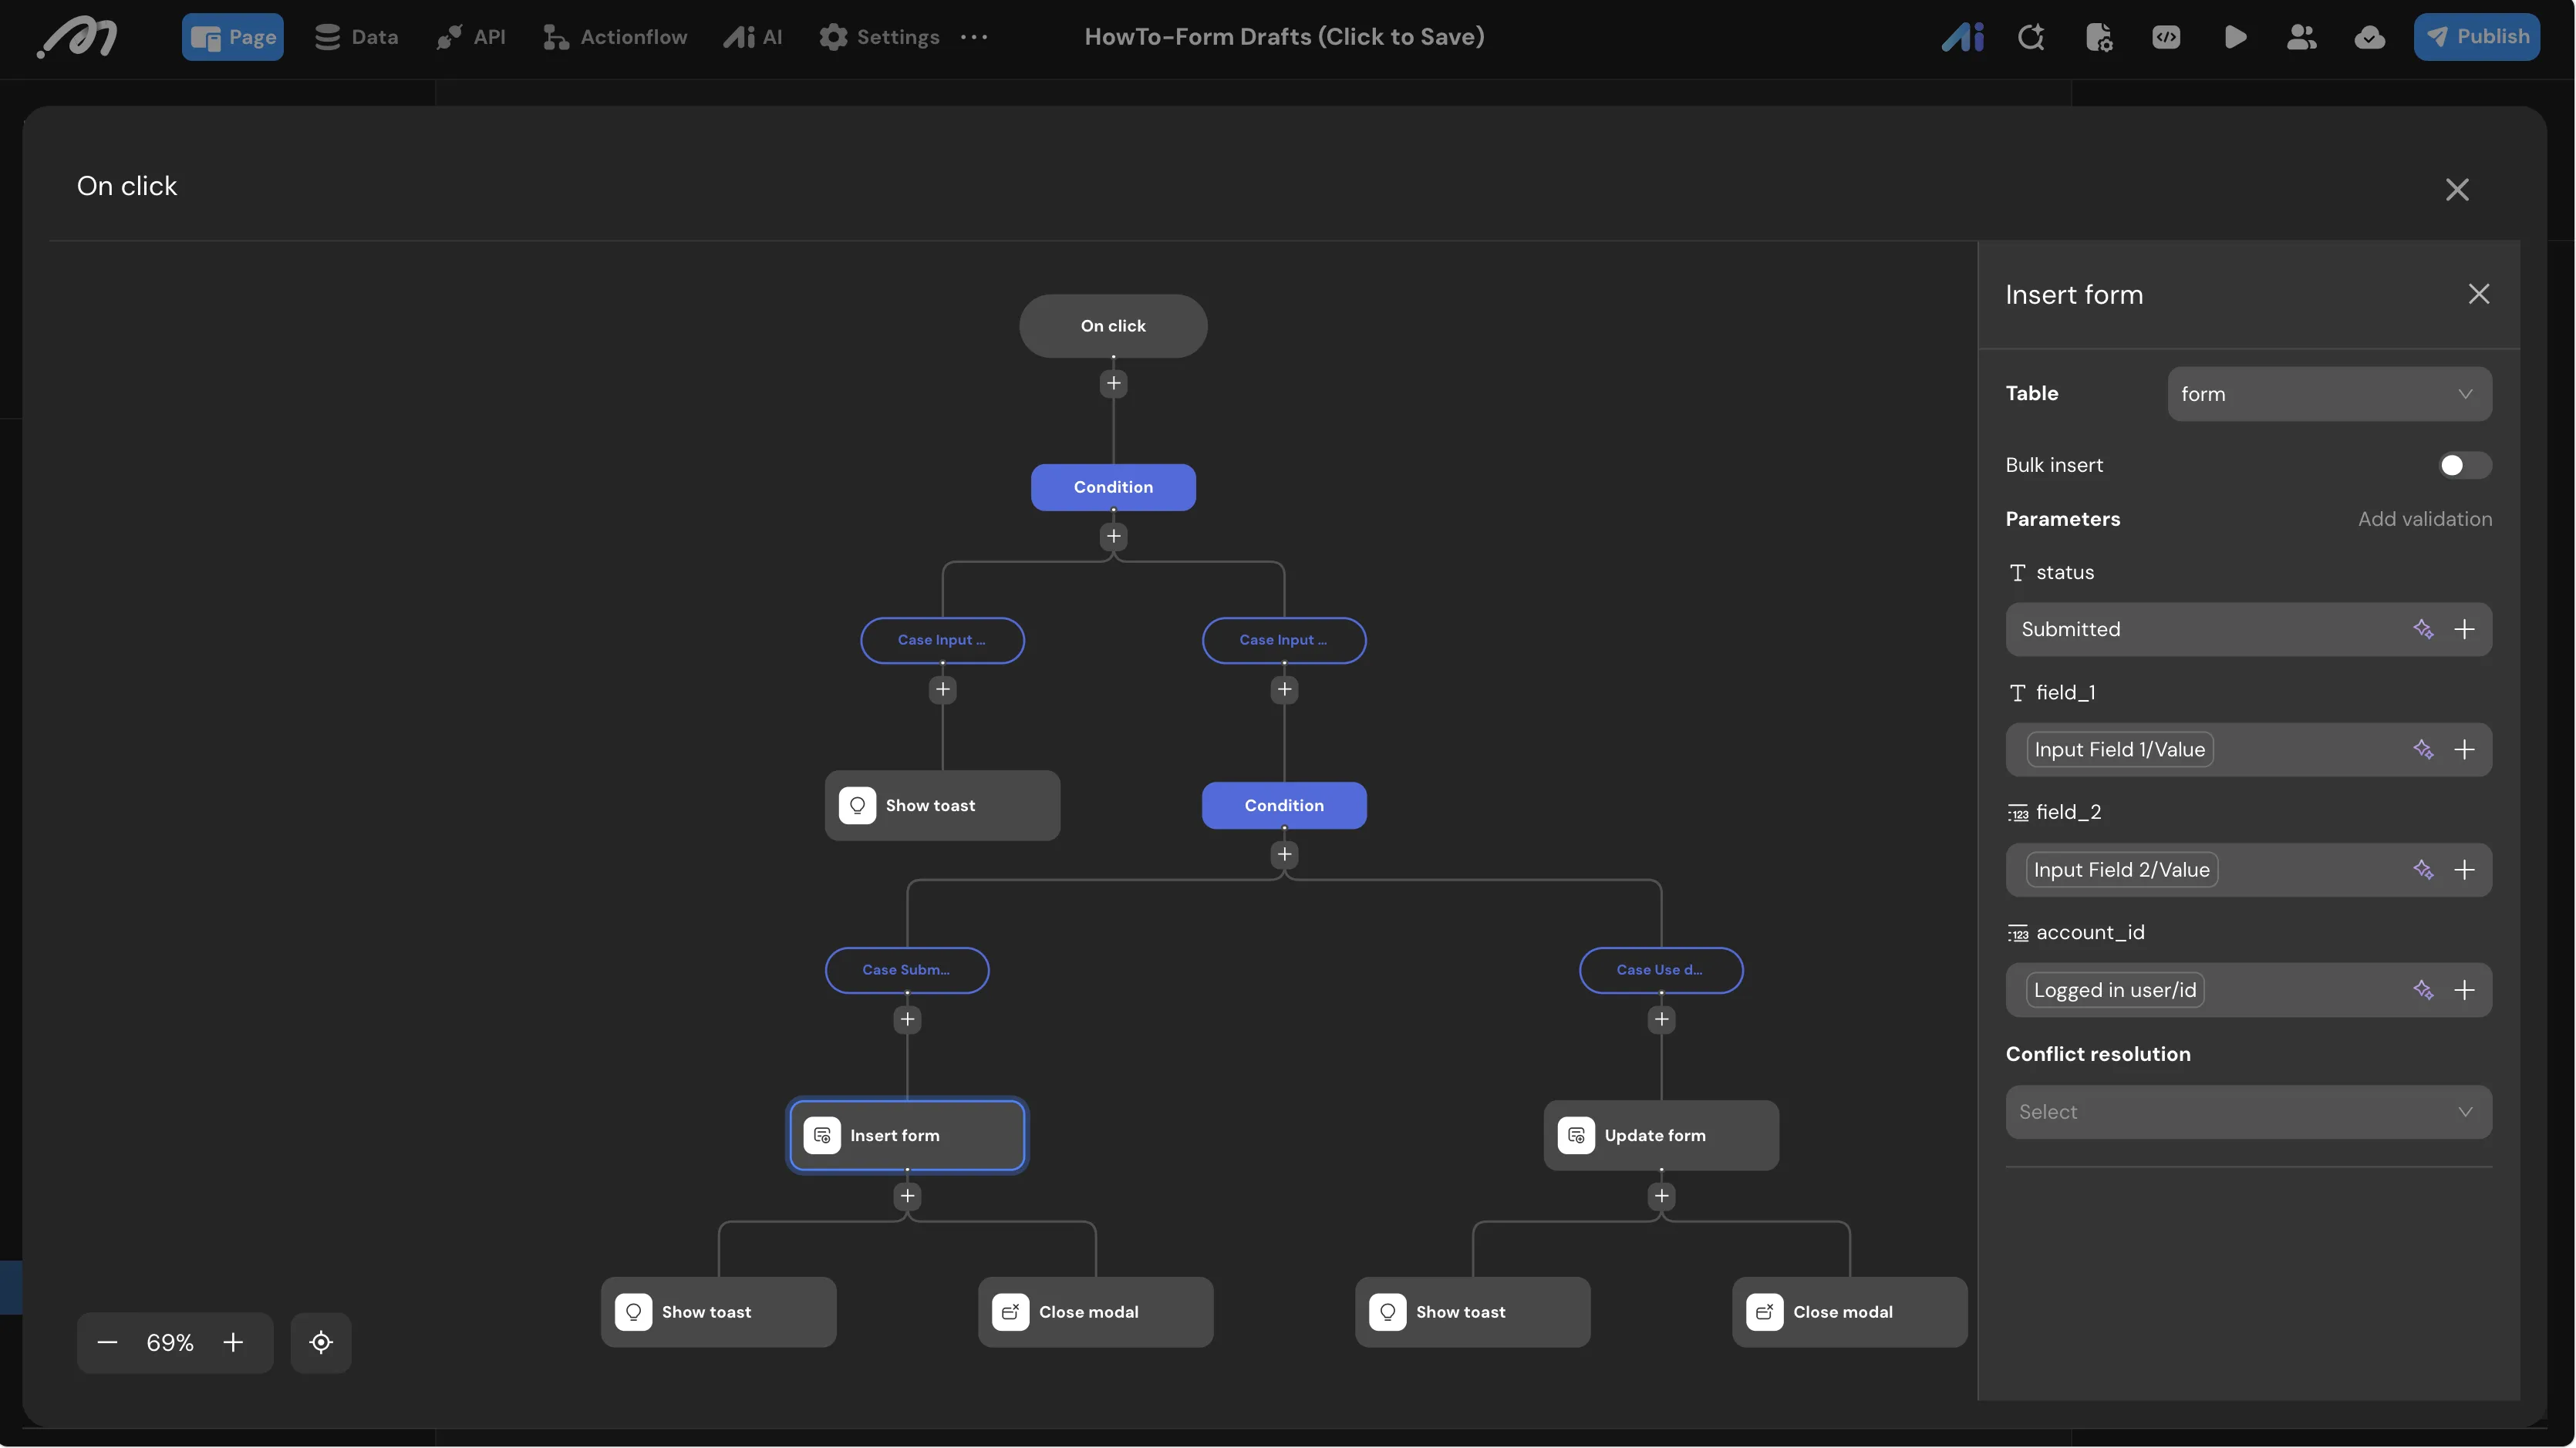Viewport: 2576px width, 1448px height.
Task: Click the plus icon in field_1 value row
Action: pos(2464,749)
